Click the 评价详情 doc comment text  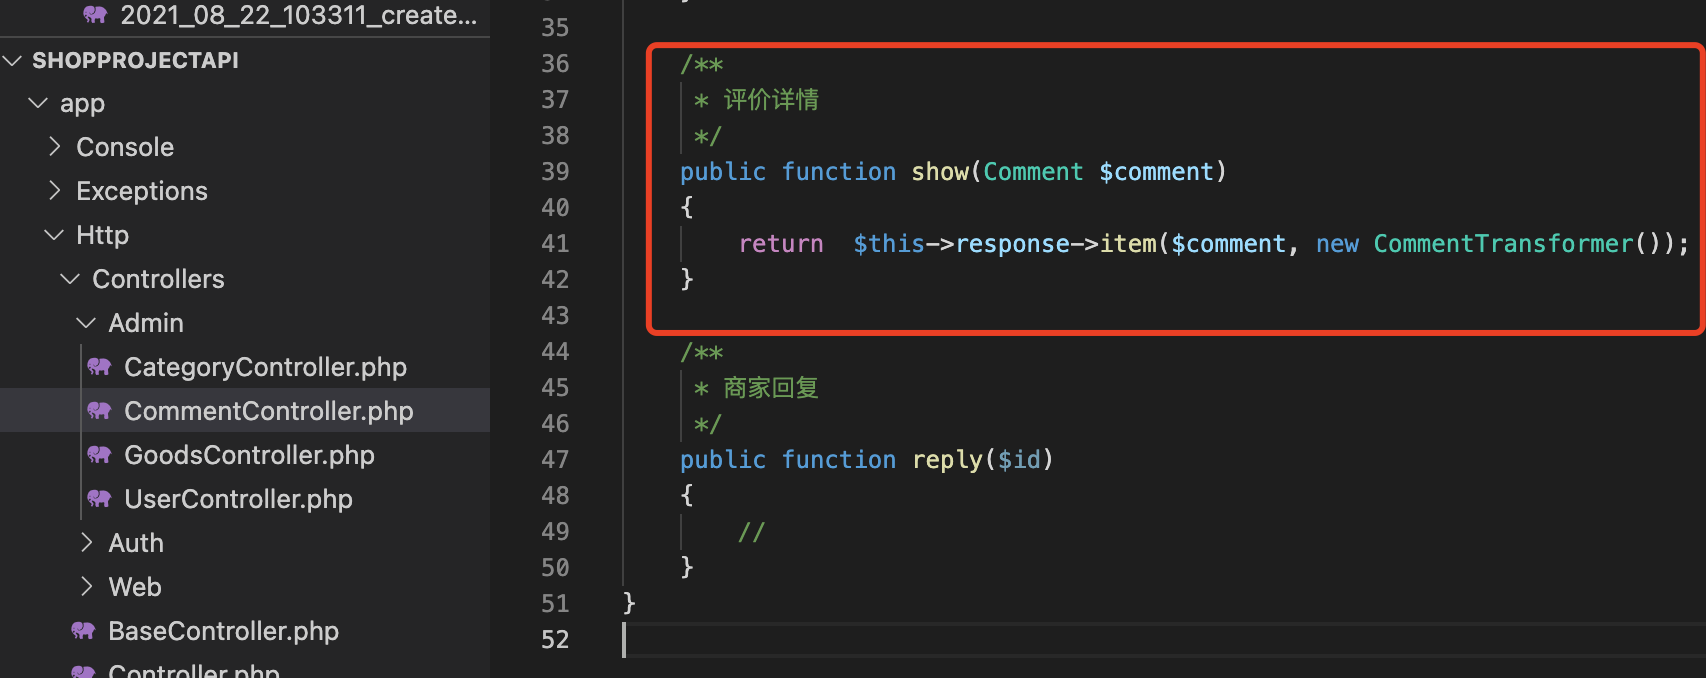tap(771, 100)
